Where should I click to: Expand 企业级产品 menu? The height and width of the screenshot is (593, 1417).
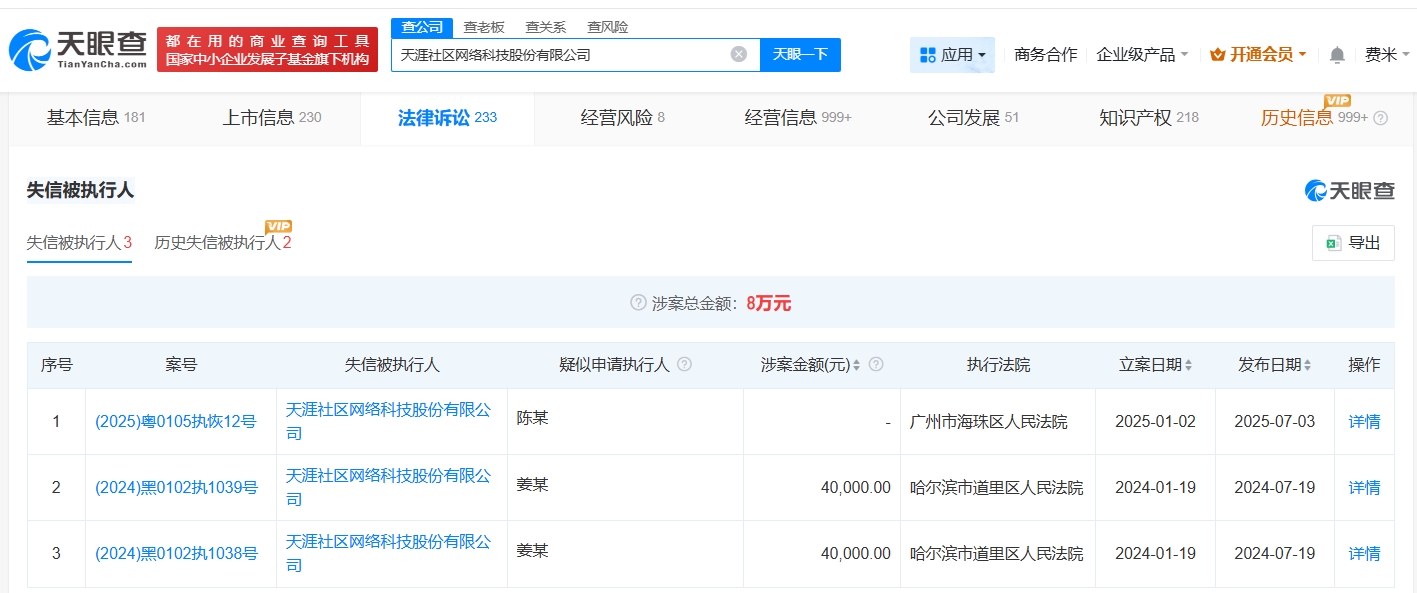click(1142, 54)
